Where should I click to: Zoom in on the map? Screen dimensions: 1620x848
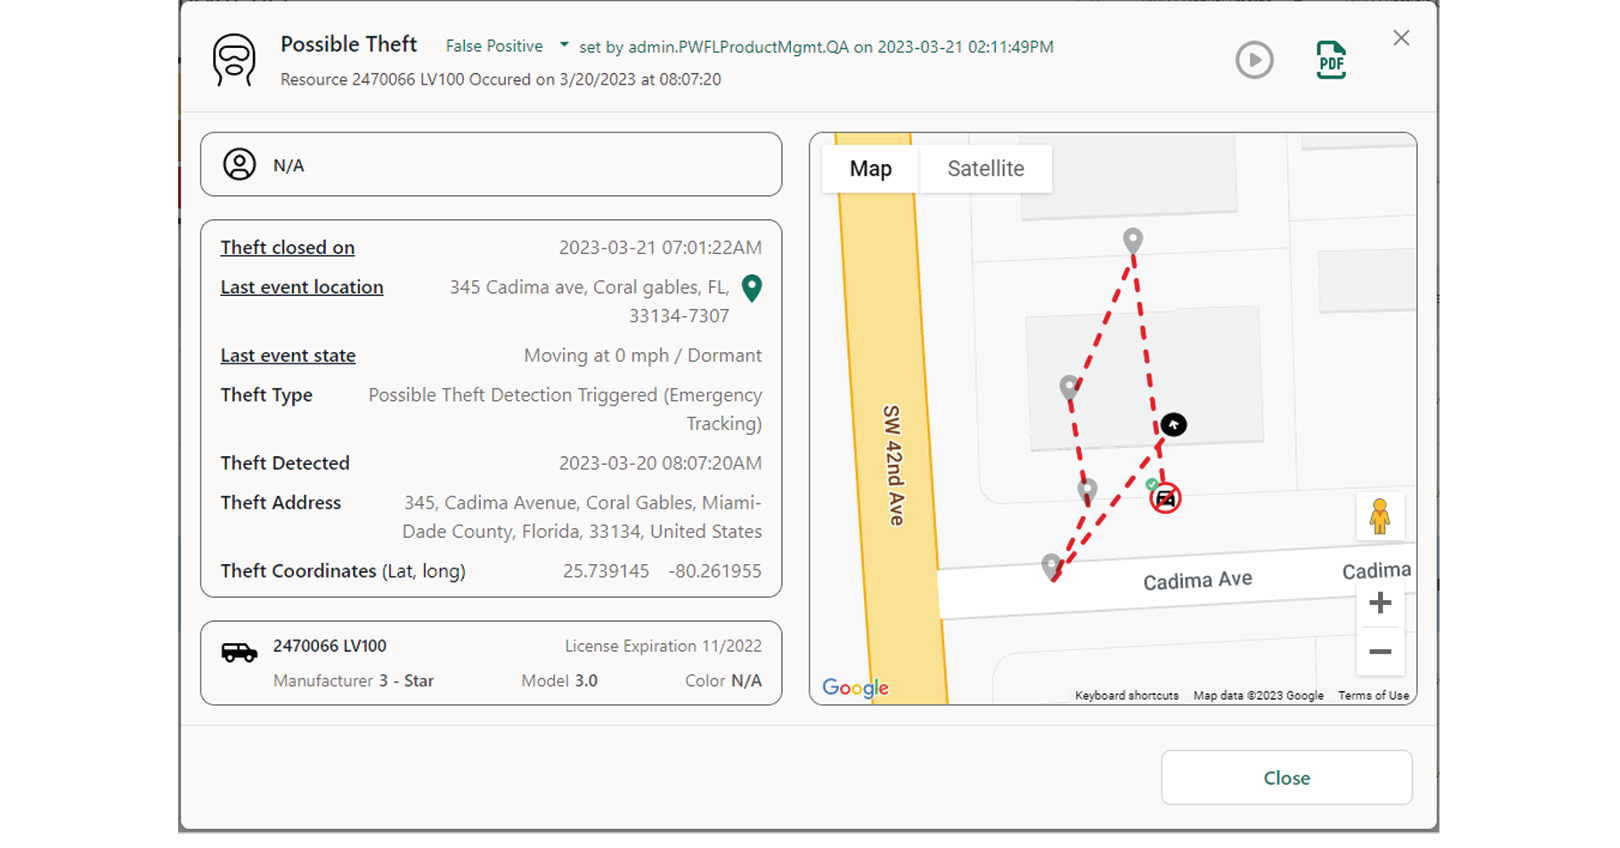click(x=1380, y=603)
